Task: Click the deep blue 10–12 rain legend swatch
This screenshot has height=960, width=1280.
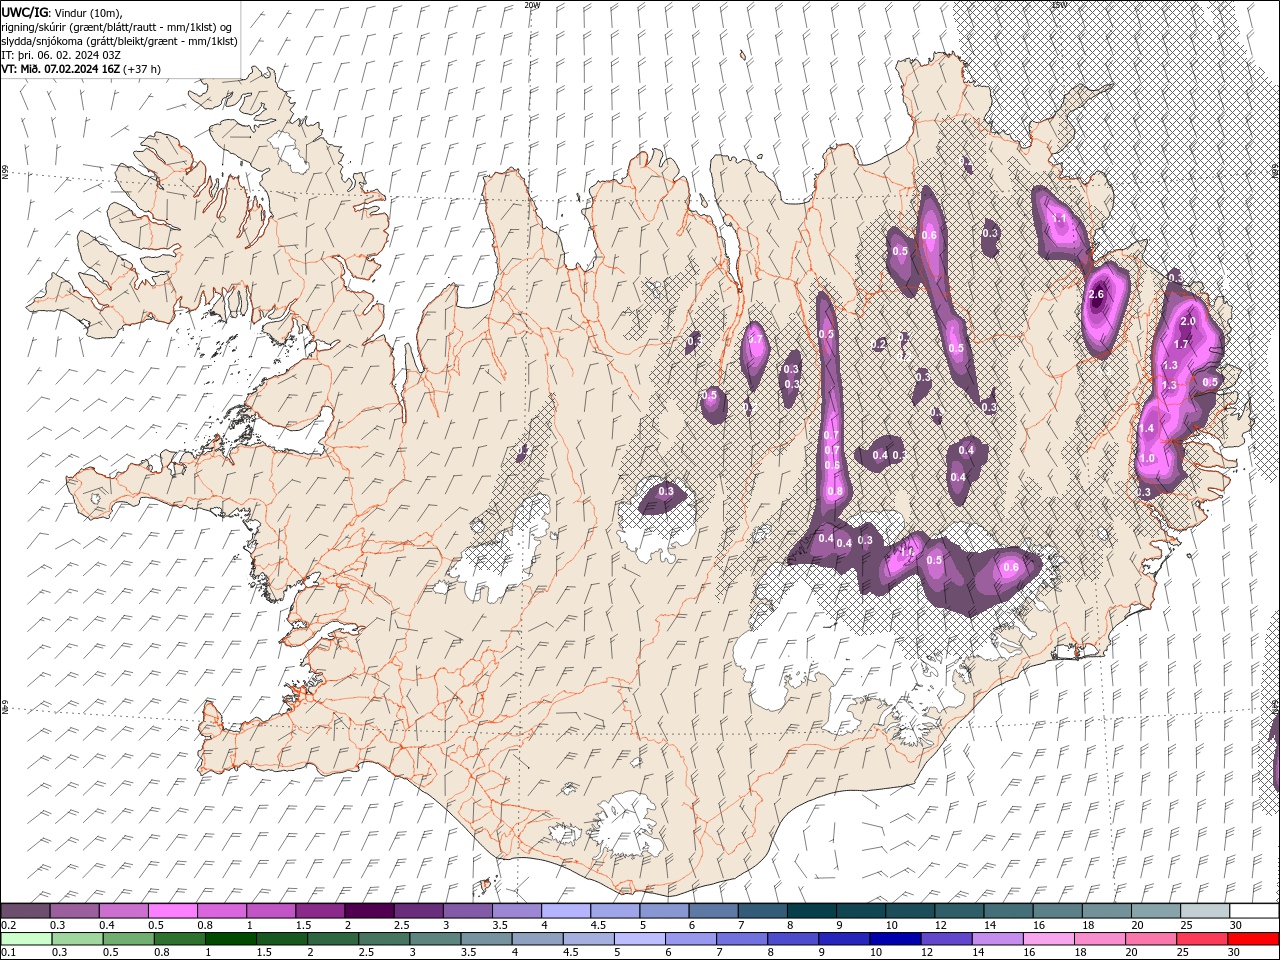Action: click(x=895, y=938)
